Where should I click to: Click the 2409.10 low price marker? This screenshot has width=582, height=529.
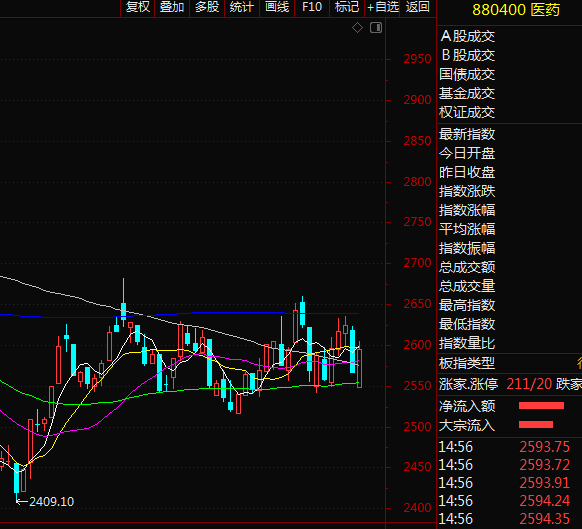[52, 502]
